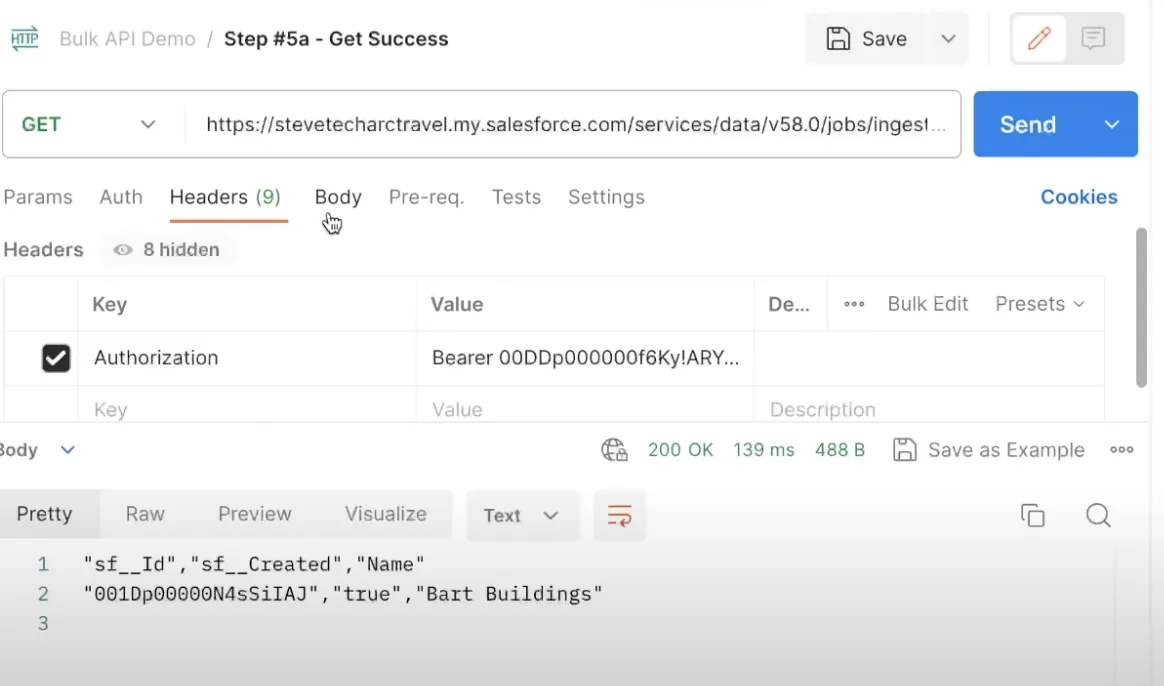This screenshot has width=1164, height=686.
Task: Open the Presets dropdown
Action: 1040,304
